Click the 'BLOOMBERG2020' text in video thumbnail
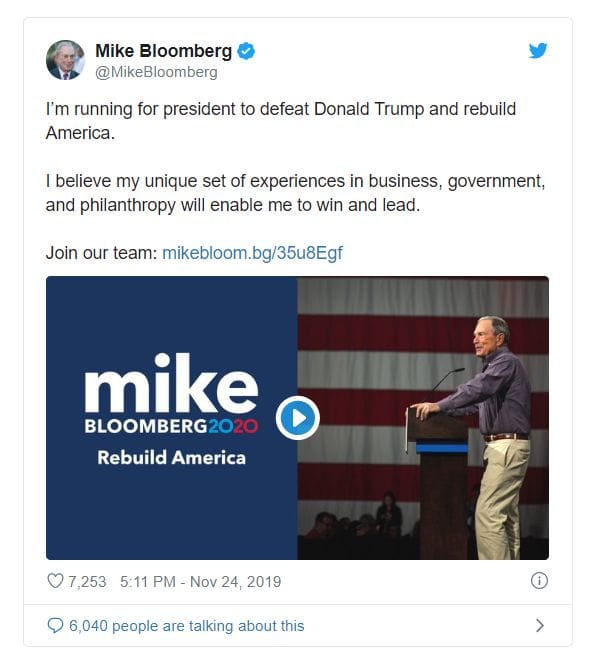Screen dimensions: 611x671 click(171, 426)
